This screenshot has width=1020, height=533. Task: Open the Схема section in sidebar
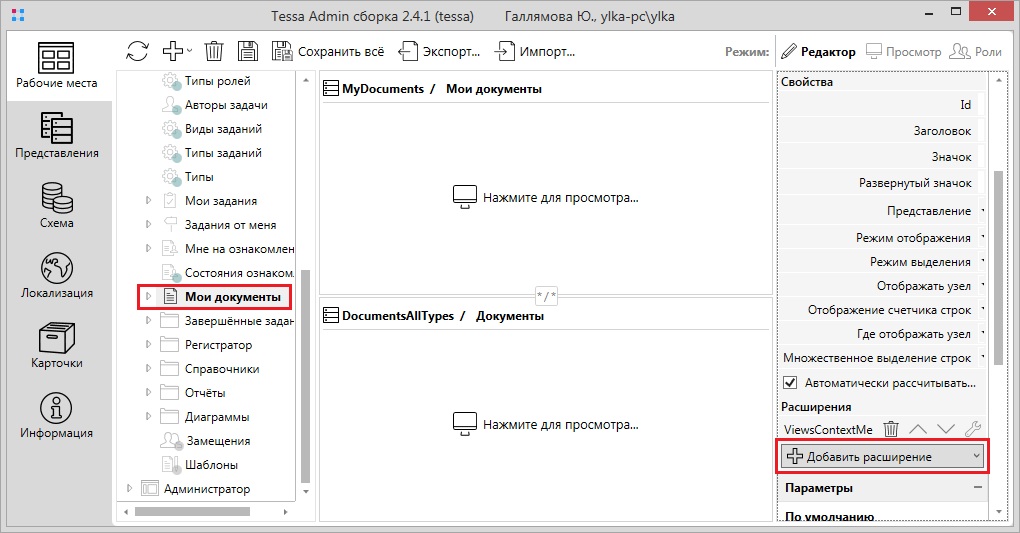57,206
